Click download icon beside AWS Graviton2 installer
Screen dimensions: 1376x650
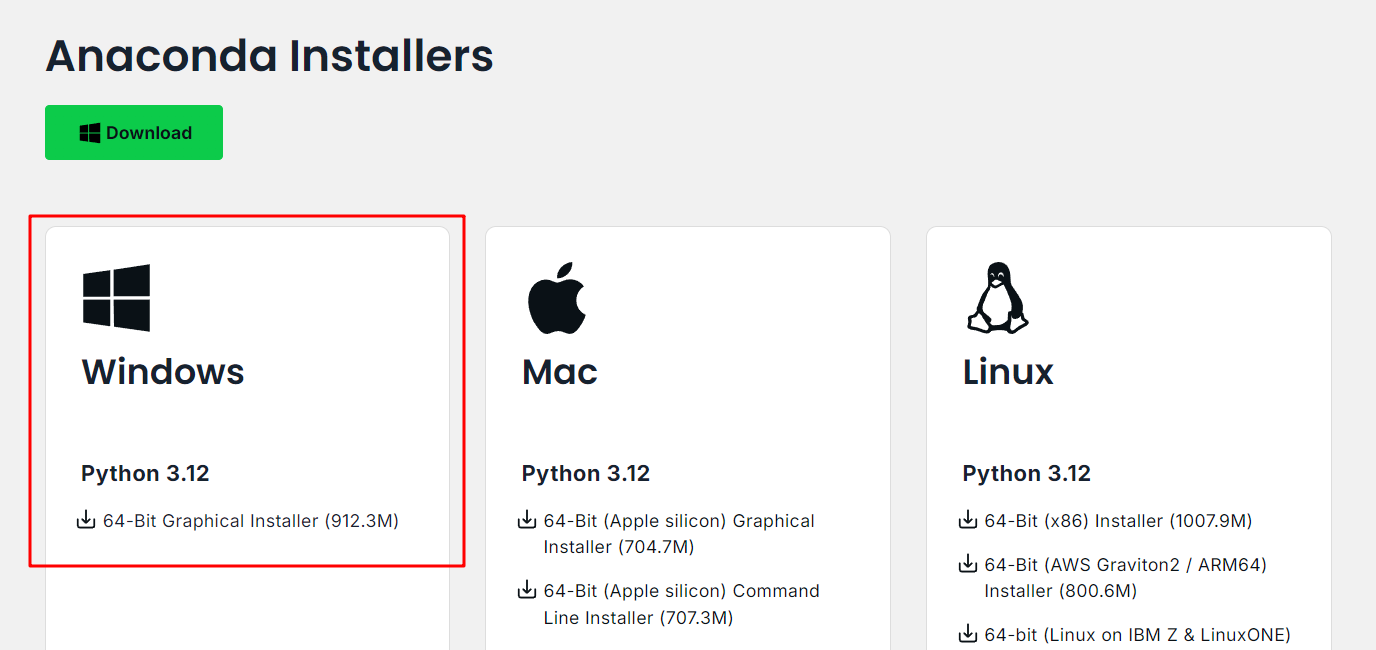pos(968,564)
